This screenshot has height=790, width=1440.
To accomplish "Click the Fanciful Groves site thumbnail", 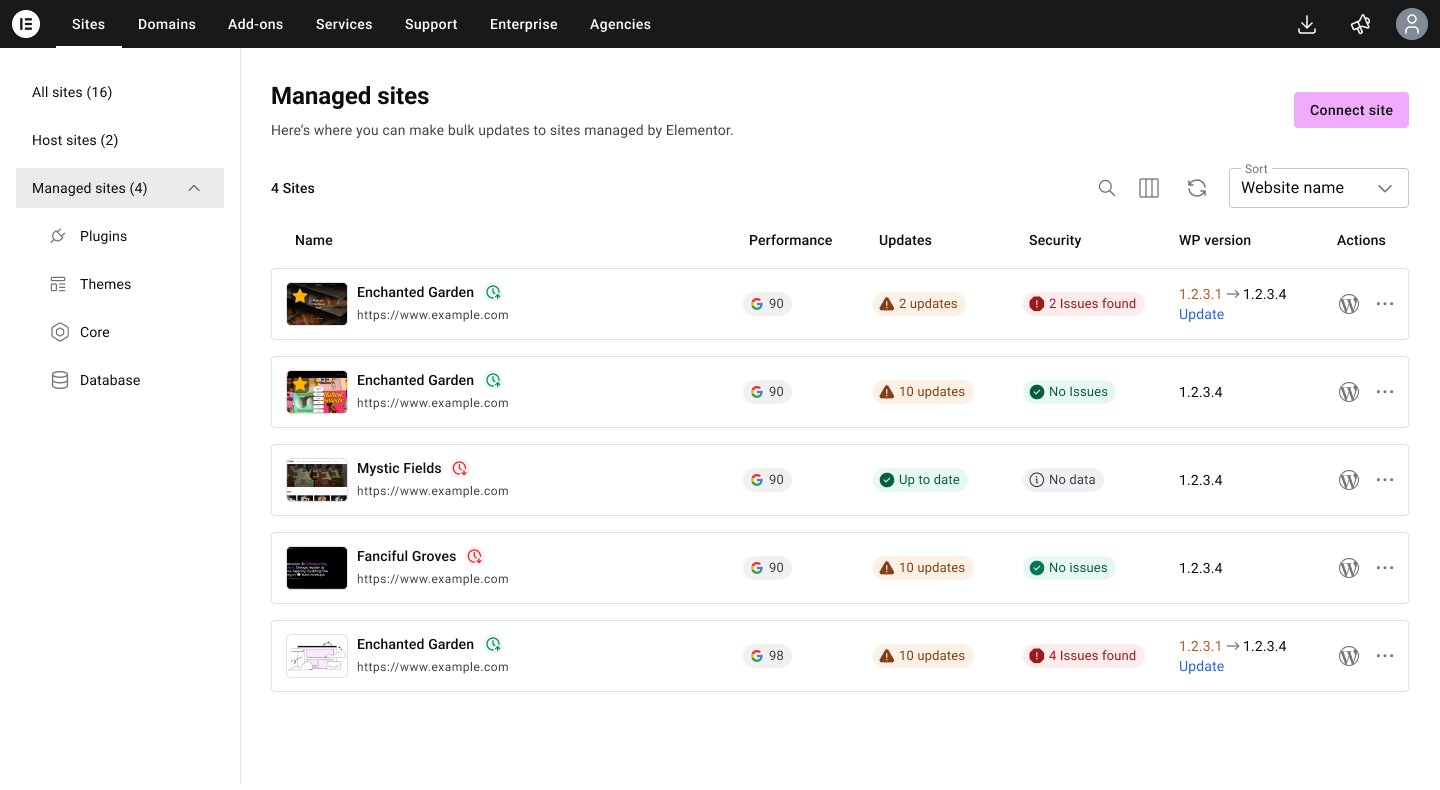I will click(x=317, y=568).
